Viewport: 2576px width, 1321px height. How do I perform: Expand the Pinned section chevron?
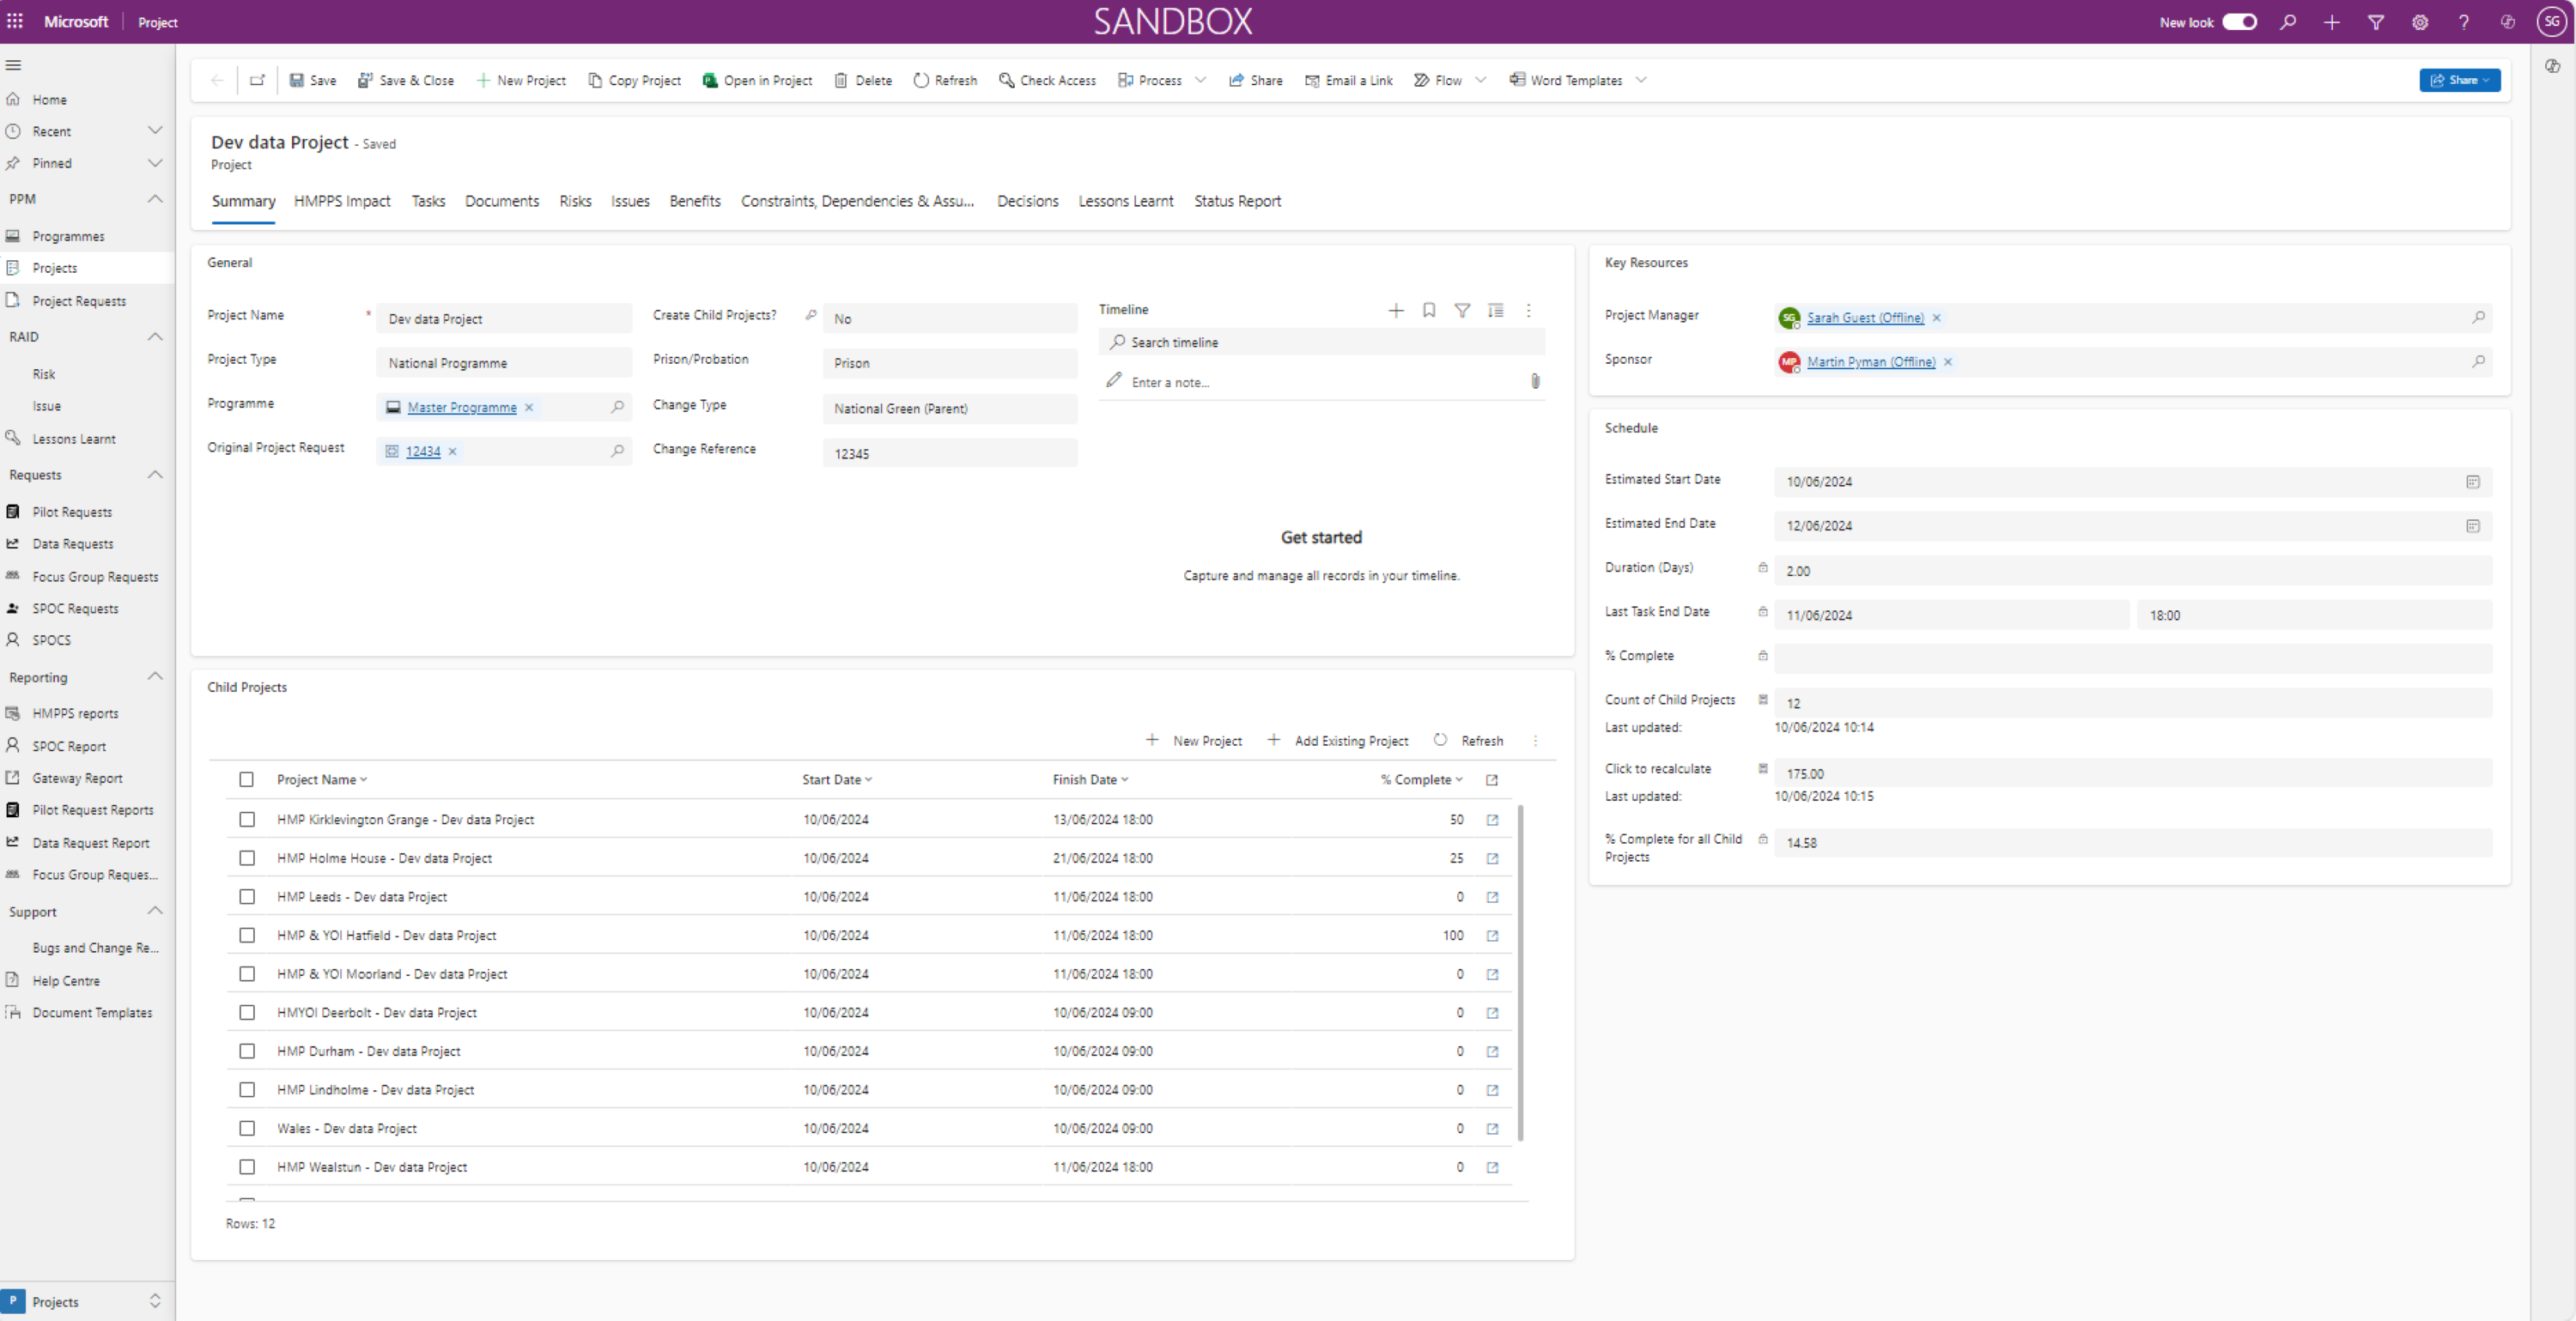click(x=155, y=163)
